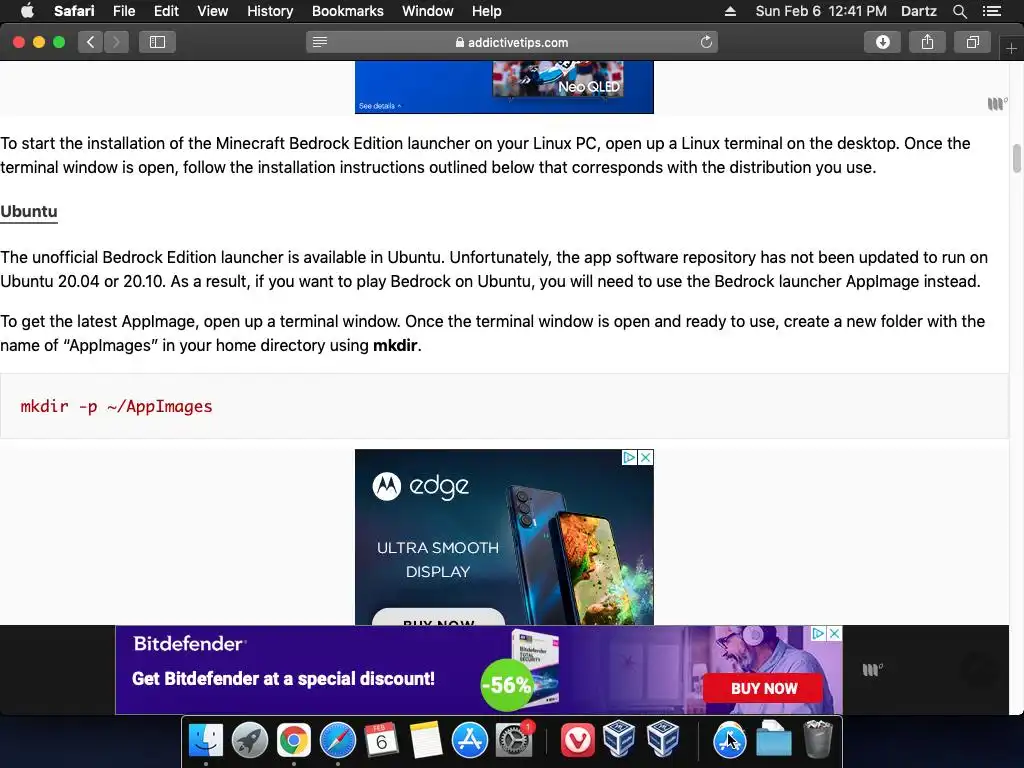Open the View menu

[x=213, y=11]
